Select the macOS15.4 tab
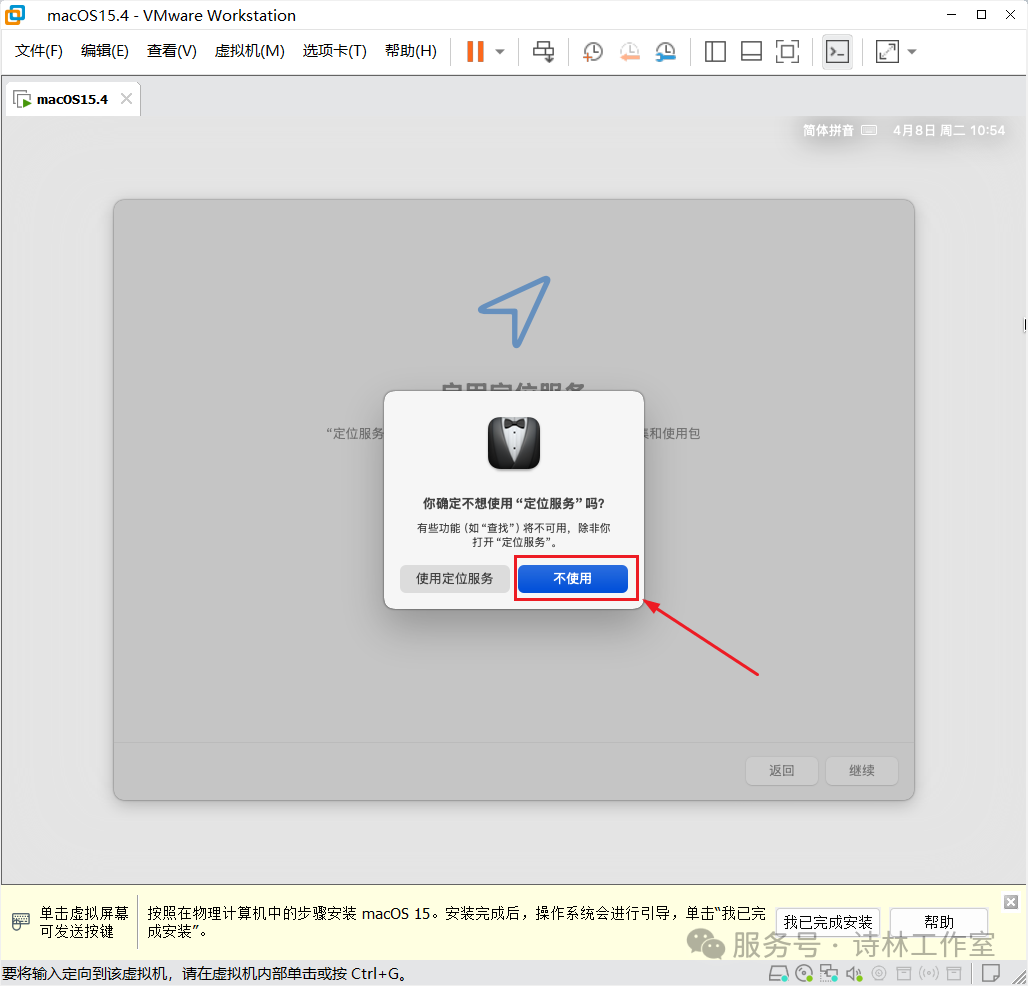The height and width of the screenshot is (986, 1028). (72, 99)
